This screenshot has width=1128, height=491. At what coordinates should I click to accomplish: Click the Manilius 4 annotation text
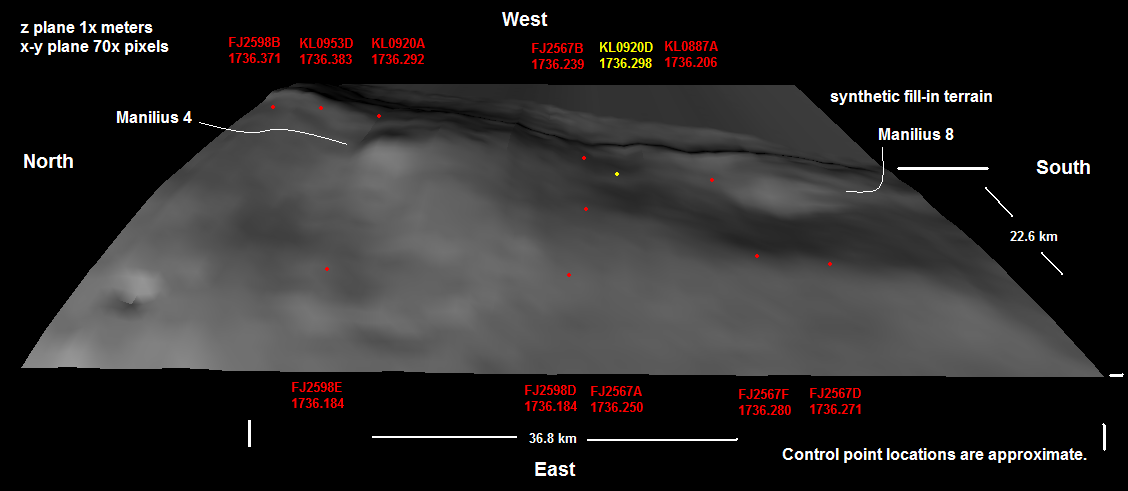pyautogui.click(x=154, y=117)
